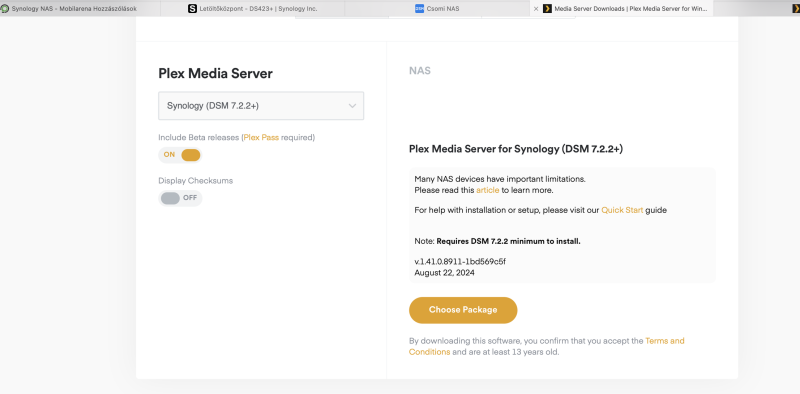
Task: Click the DSM favicon on Csomi NAS tab
Action: pos(419,9)
